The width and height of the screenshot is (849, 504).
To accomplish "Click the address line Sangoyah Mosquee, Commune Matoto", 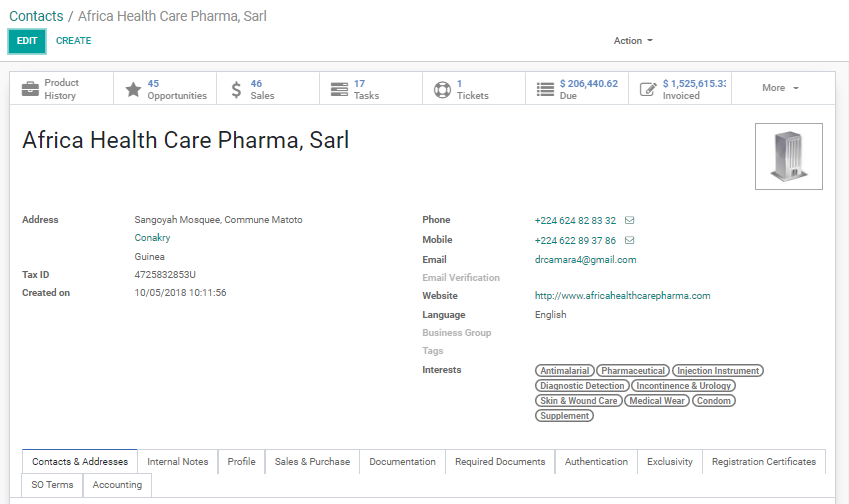I will pos(218,220).
